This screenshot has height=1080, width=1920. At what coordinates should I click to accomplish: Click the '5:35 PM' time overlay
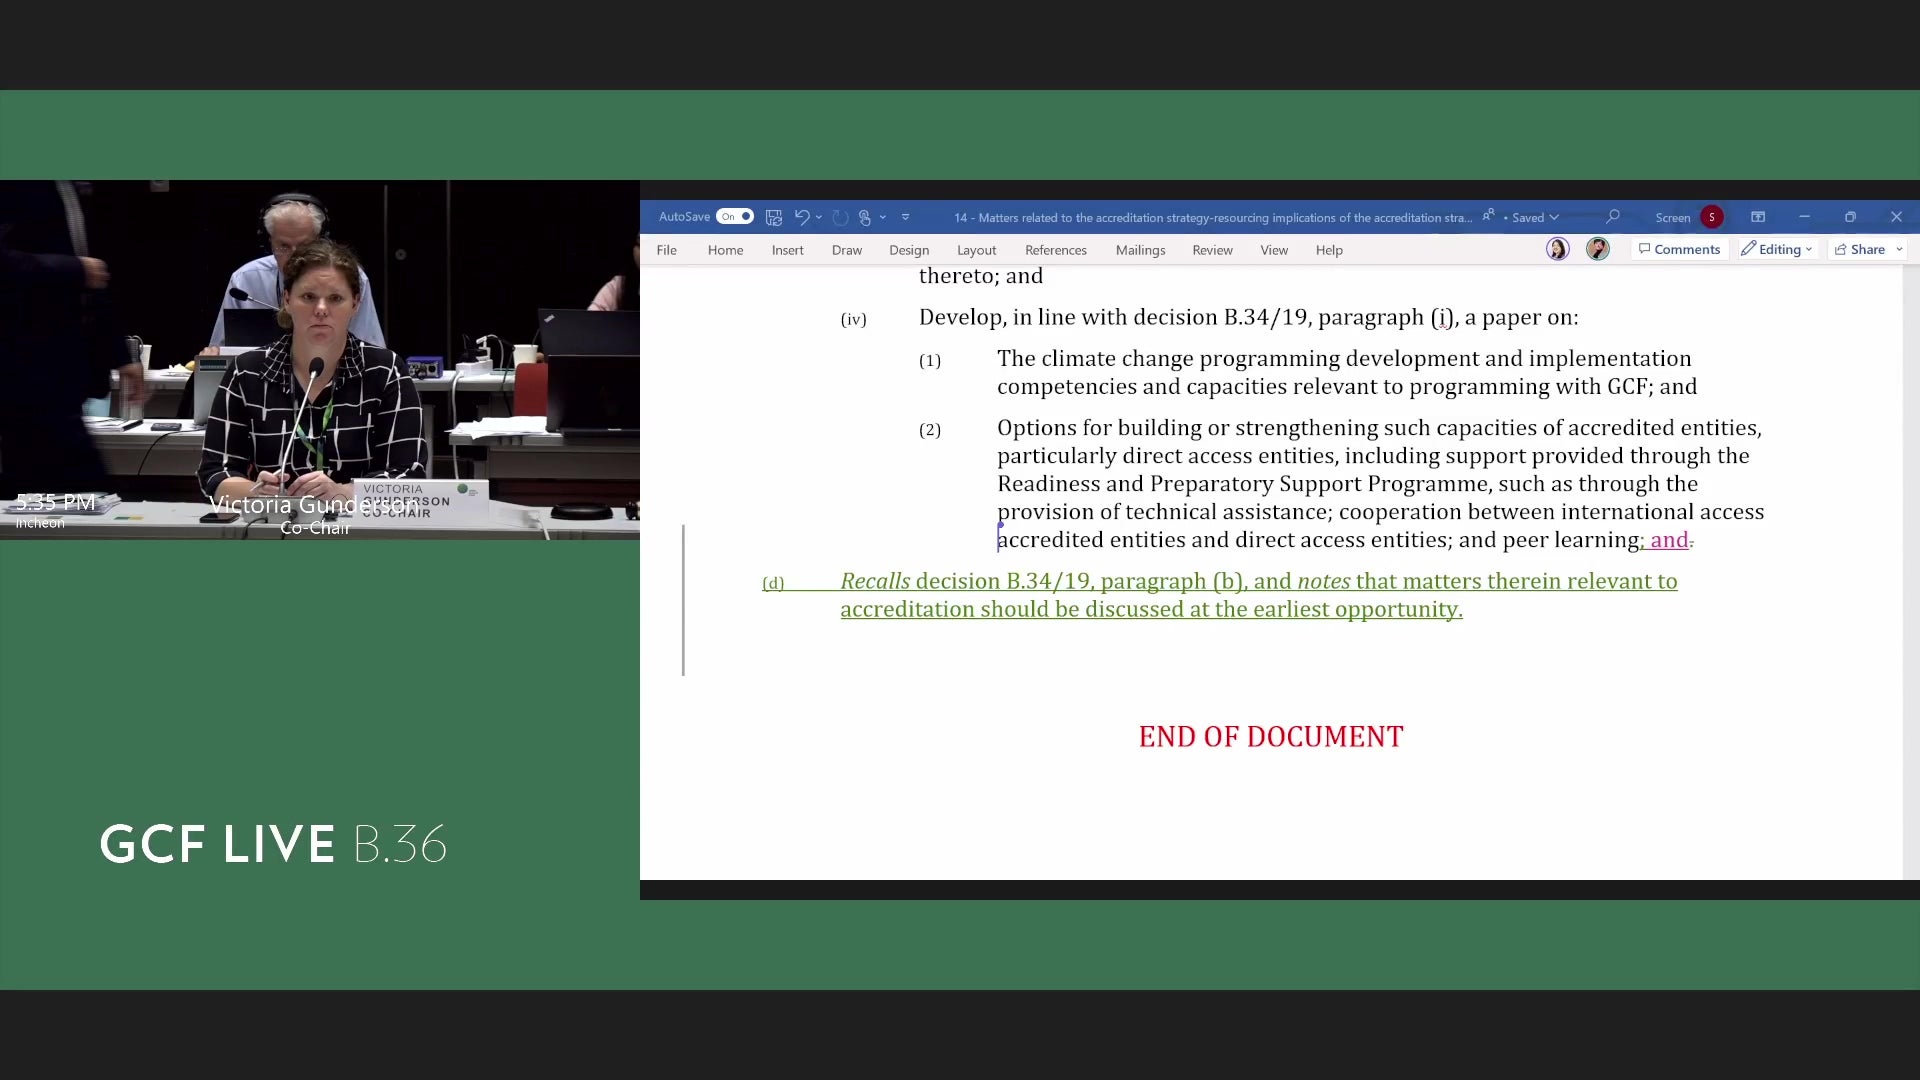(x=55, y=502)
